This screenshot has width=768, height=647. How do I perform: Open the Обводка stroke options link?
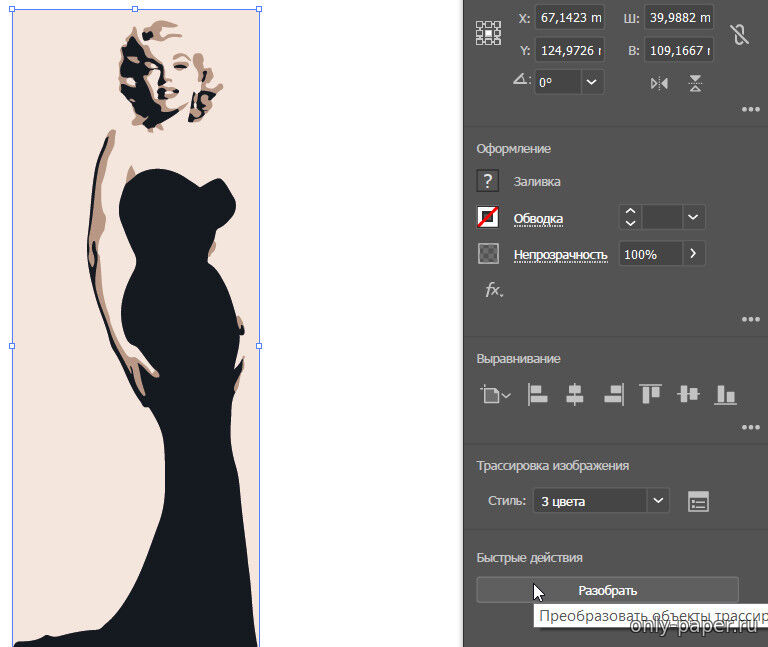(538, 218)
